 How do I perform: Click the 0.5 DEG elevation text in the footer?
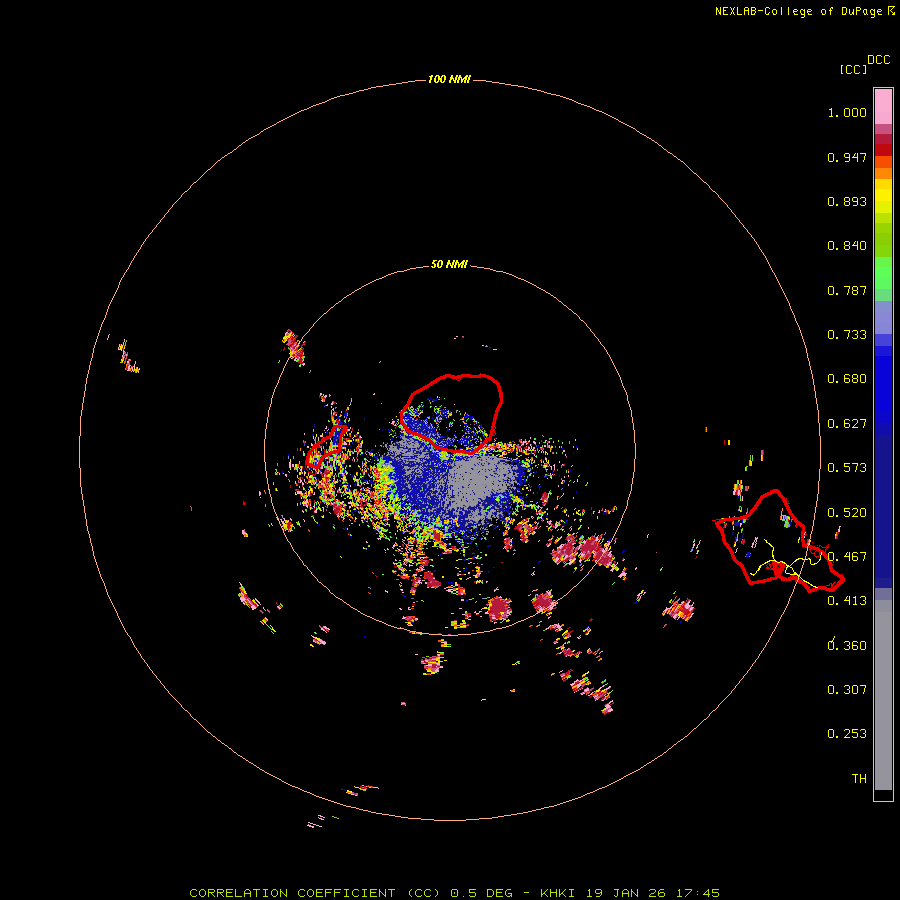pyautogui.click(x=480, y=893)
